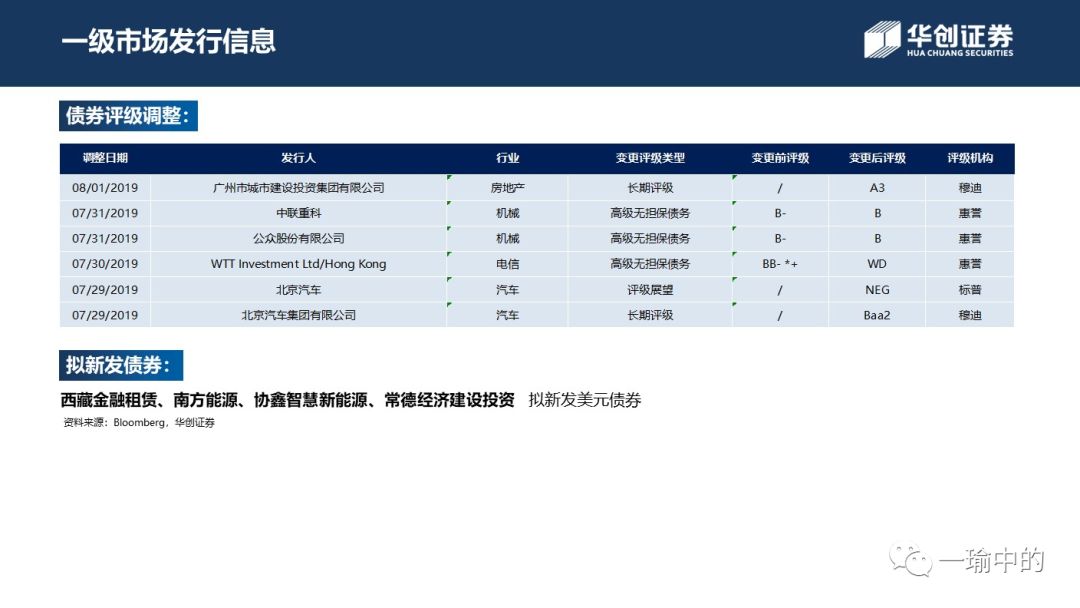Click the A3 rating cell
Image resolution: width=1080 pixels, height=608 pixels.
point(877,188)
